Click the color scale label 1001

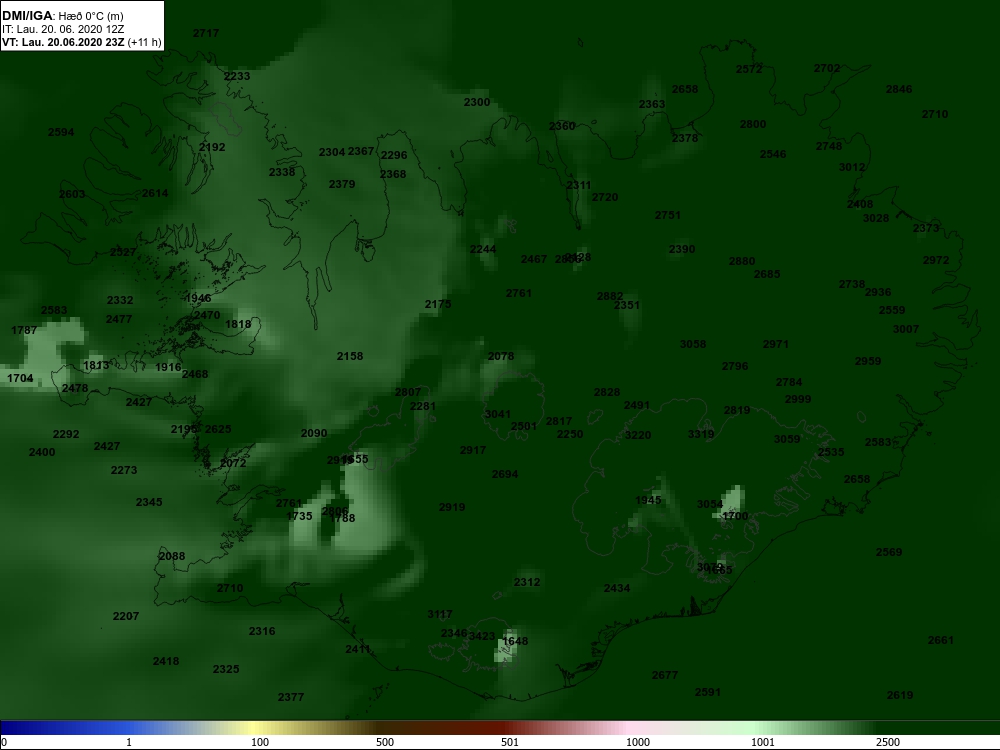tap(763, 742)
